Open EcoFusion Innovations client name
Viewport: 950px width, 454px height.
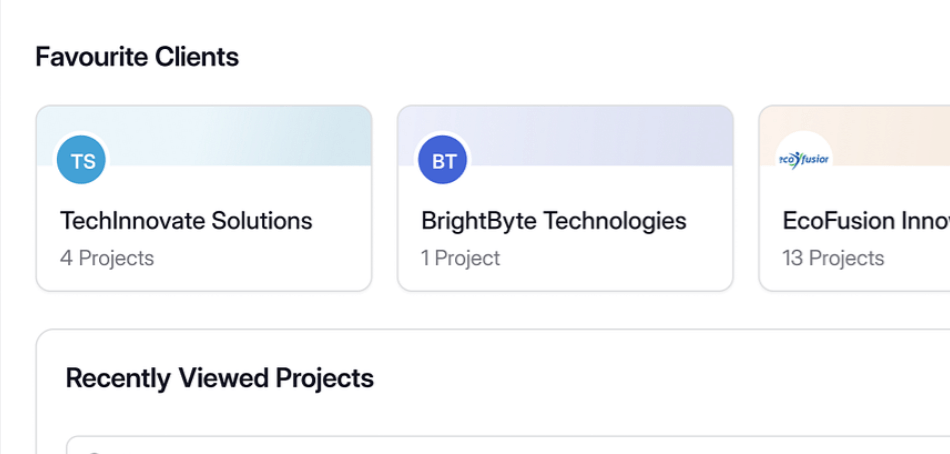(x=865, y=220)
